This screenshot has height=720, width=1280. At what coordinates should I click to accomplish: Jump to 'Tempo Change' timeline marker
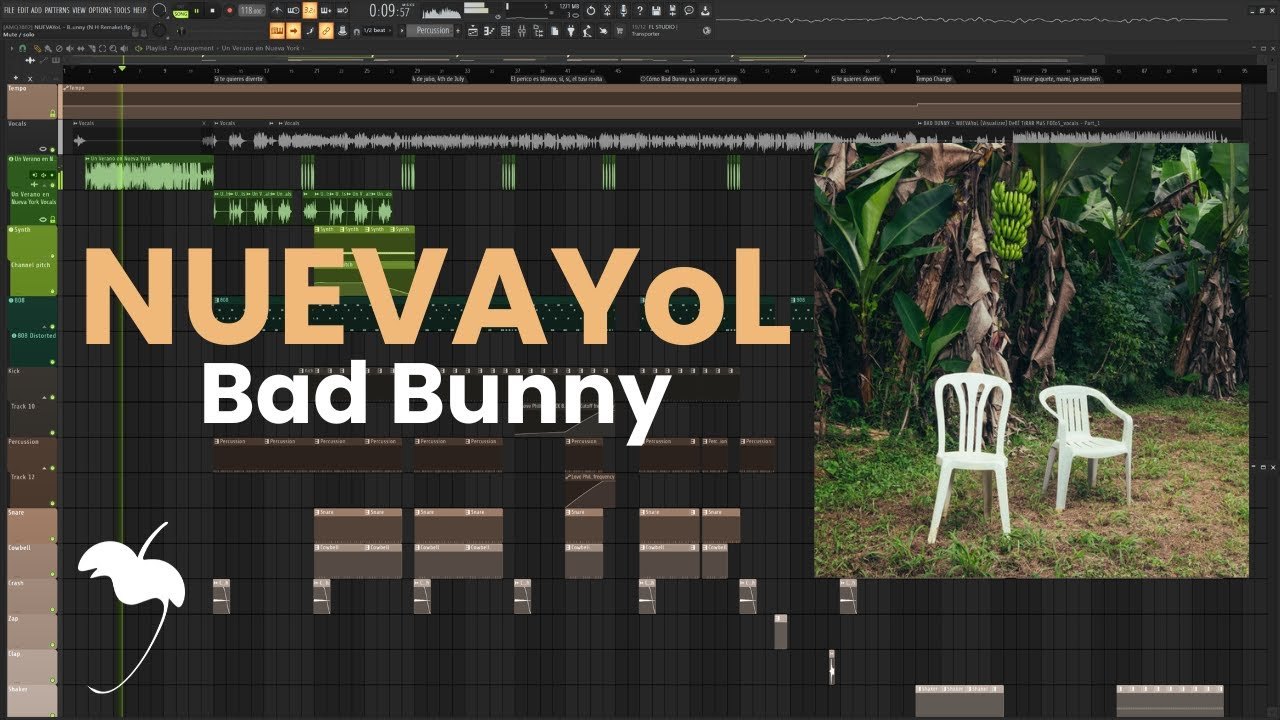point(934,78)
